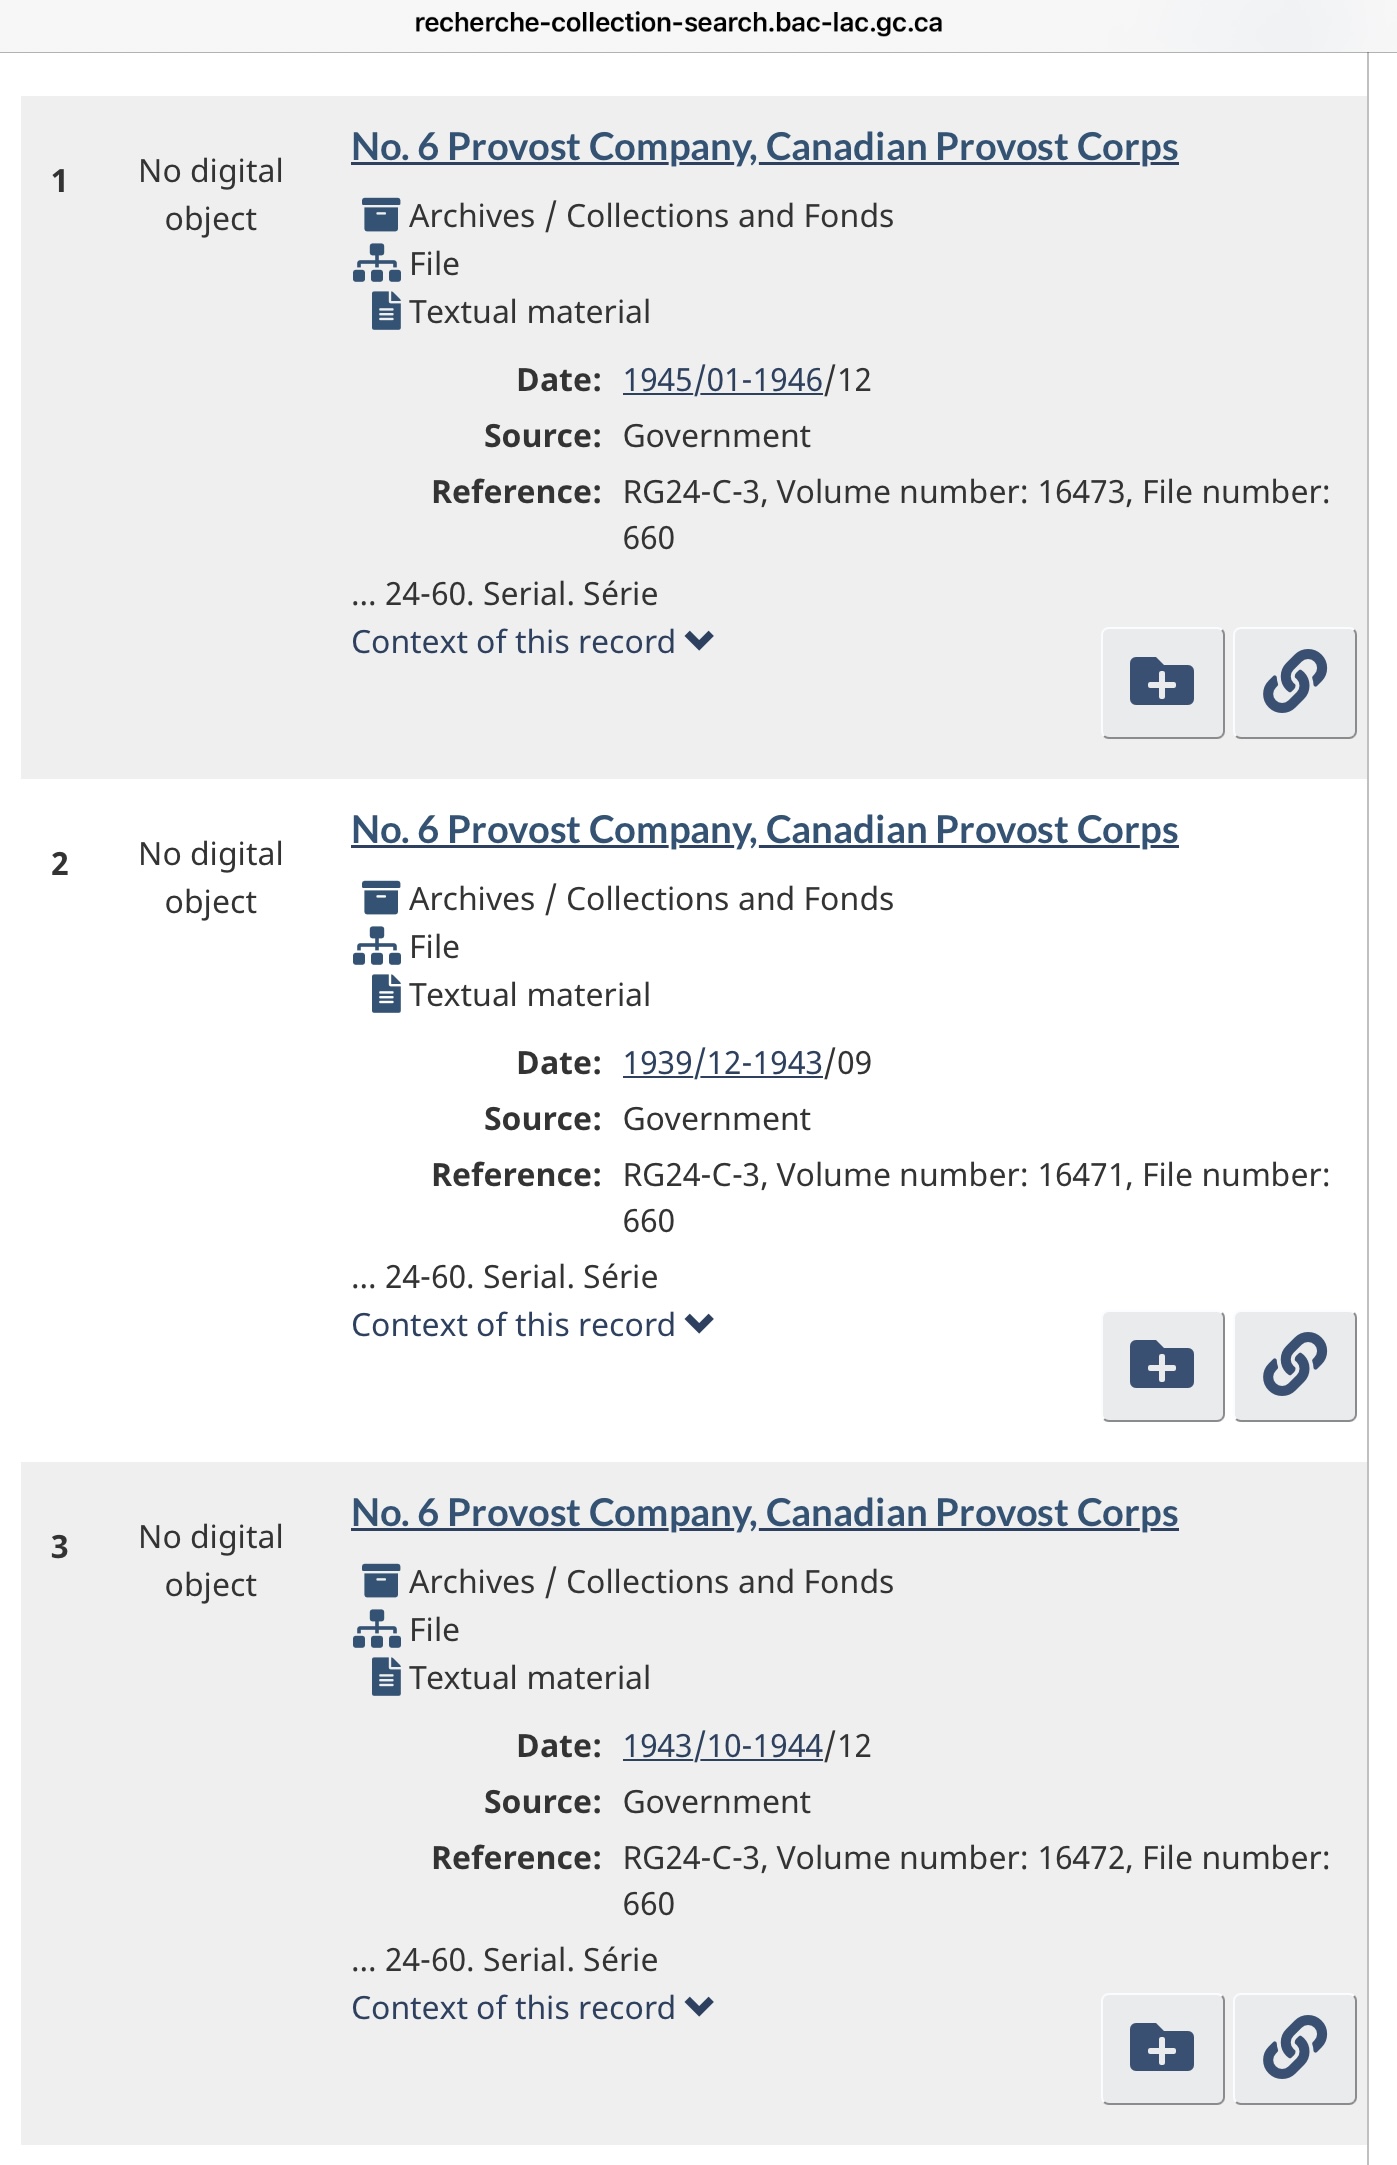The image size is (1397, 2165).
Task: Open third No. 6 Provost Company title link
Action: point(764,1513)
